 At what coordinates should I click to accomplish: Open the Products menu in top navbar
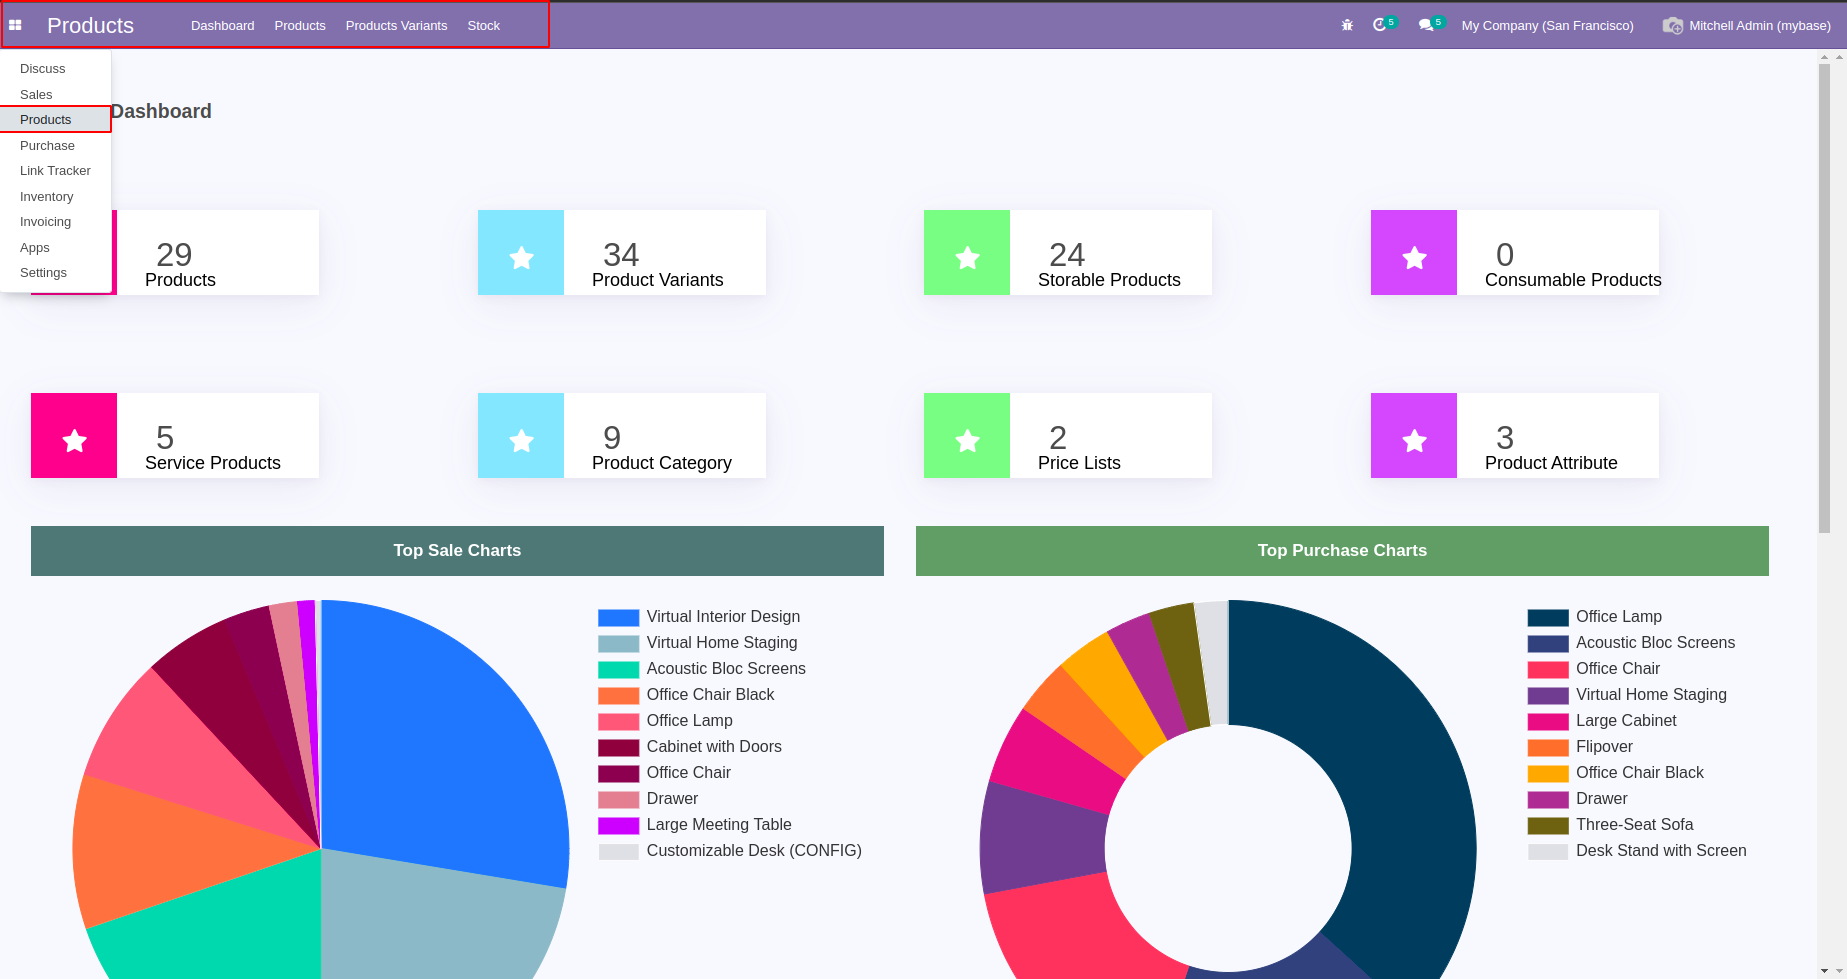(300, 25)
